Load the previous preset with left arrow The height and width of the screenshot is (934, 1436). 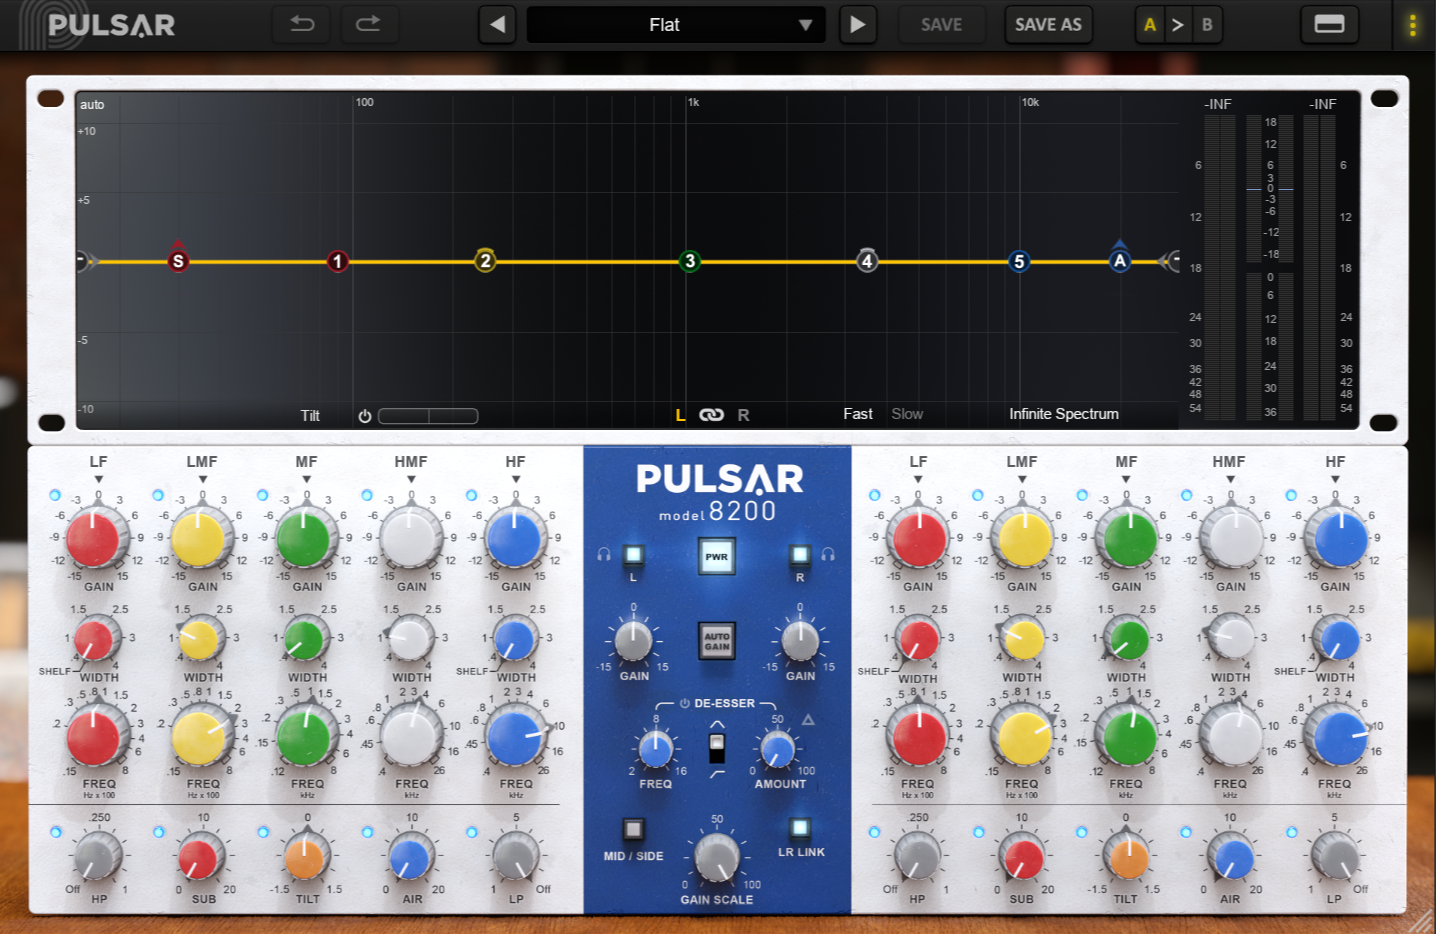pyautogui.click(x=497, y=25)
